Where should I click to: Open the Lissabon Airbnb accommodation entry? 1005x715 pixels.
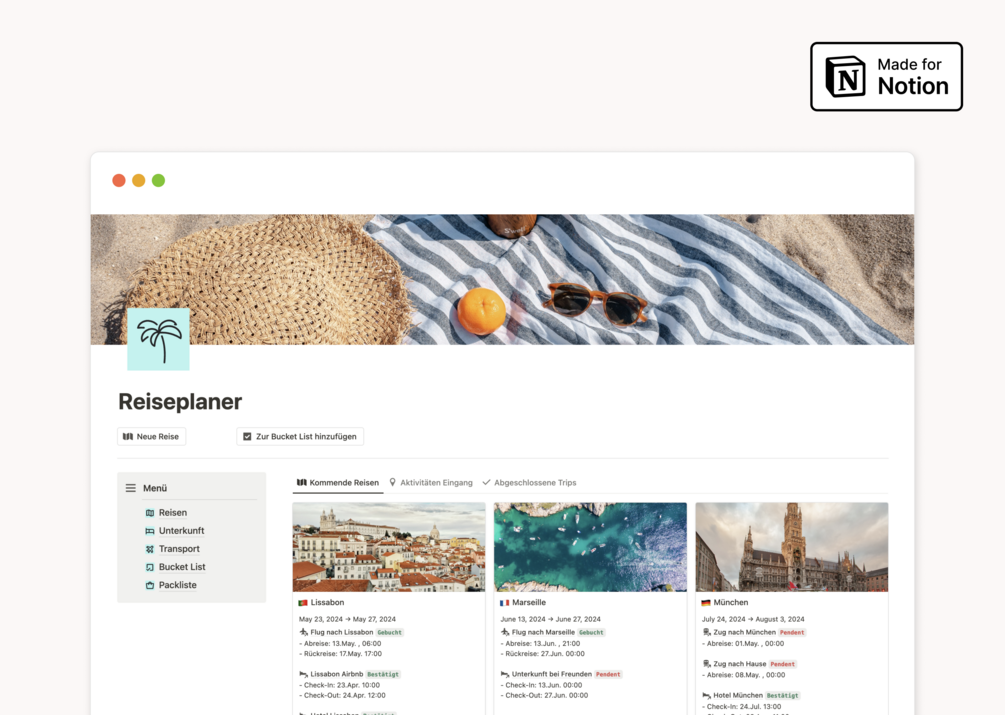point(336,674)
